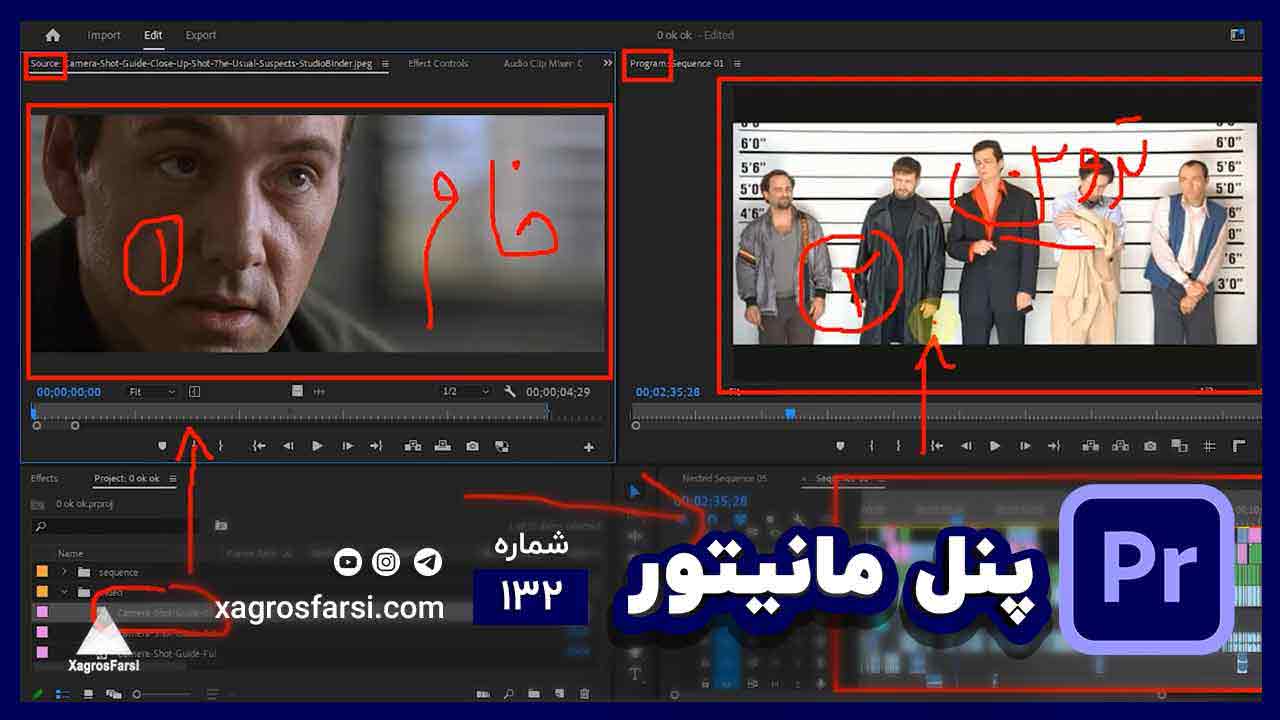Select the Program: Sequence 01 tab
The image size is (1280, 720).
coord(676,64)
